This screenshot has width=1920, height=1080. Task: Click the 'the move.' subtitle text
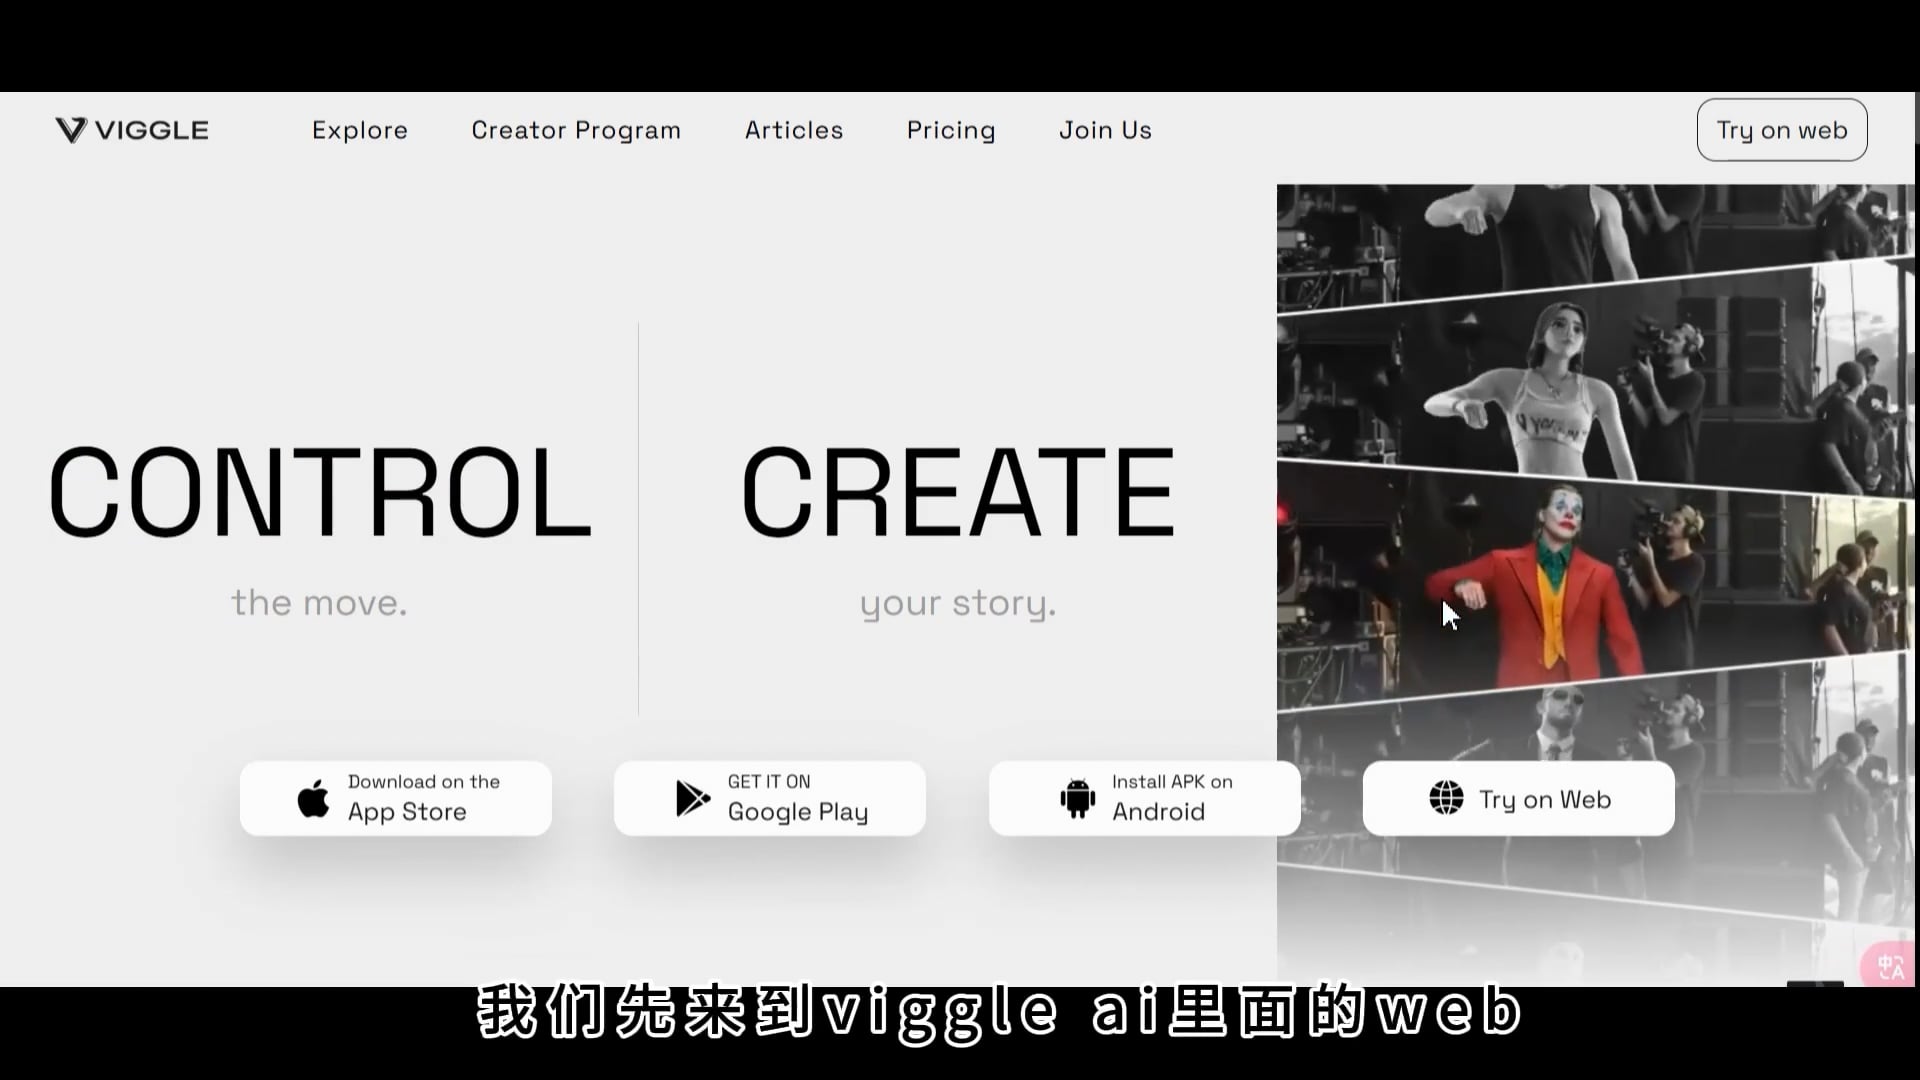[320, 603]
